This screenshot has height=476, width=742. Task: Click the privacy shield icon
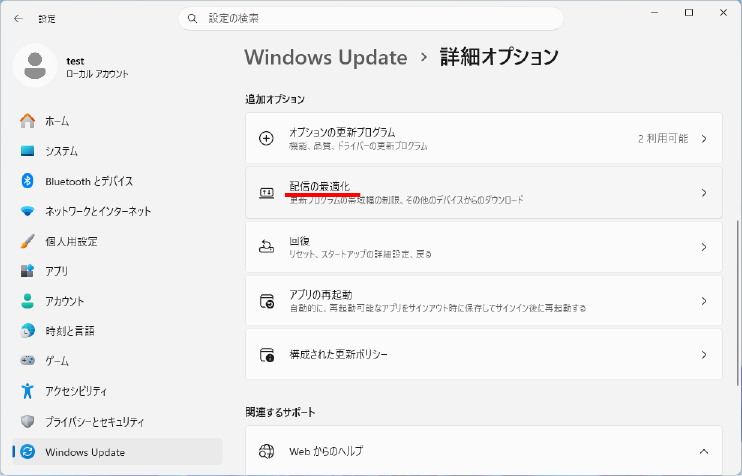(27, 421)
